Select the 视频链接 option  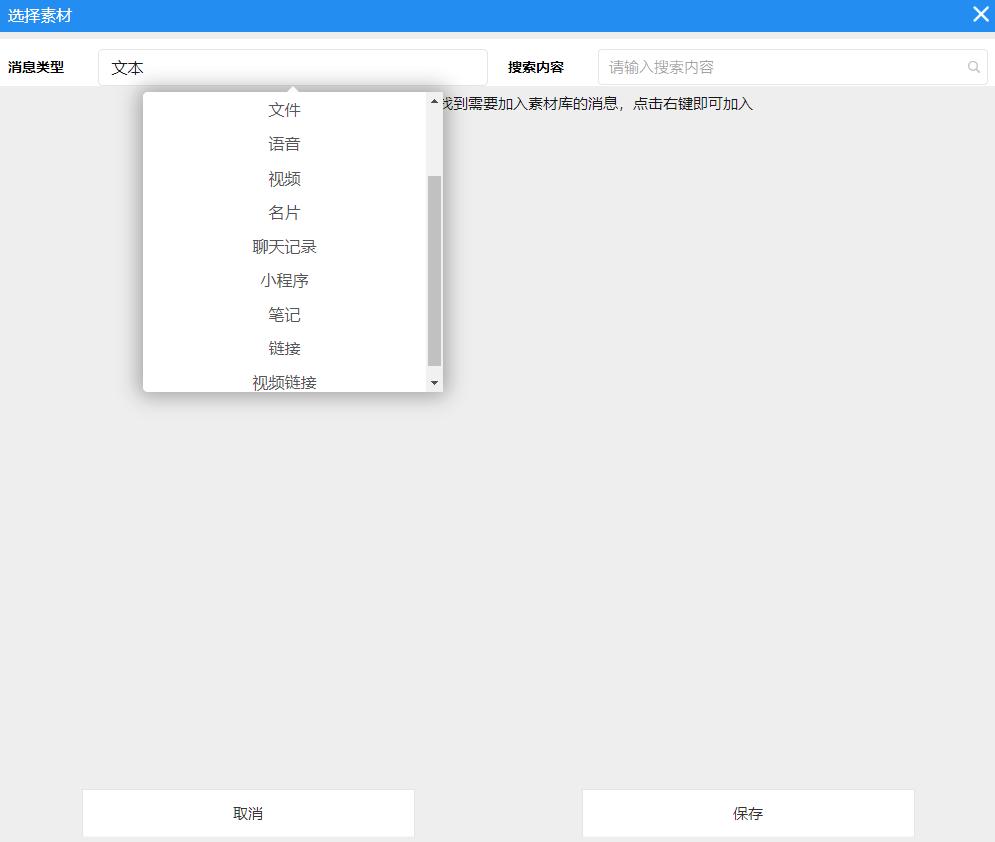pyautogui.click(x=284, y=381)
